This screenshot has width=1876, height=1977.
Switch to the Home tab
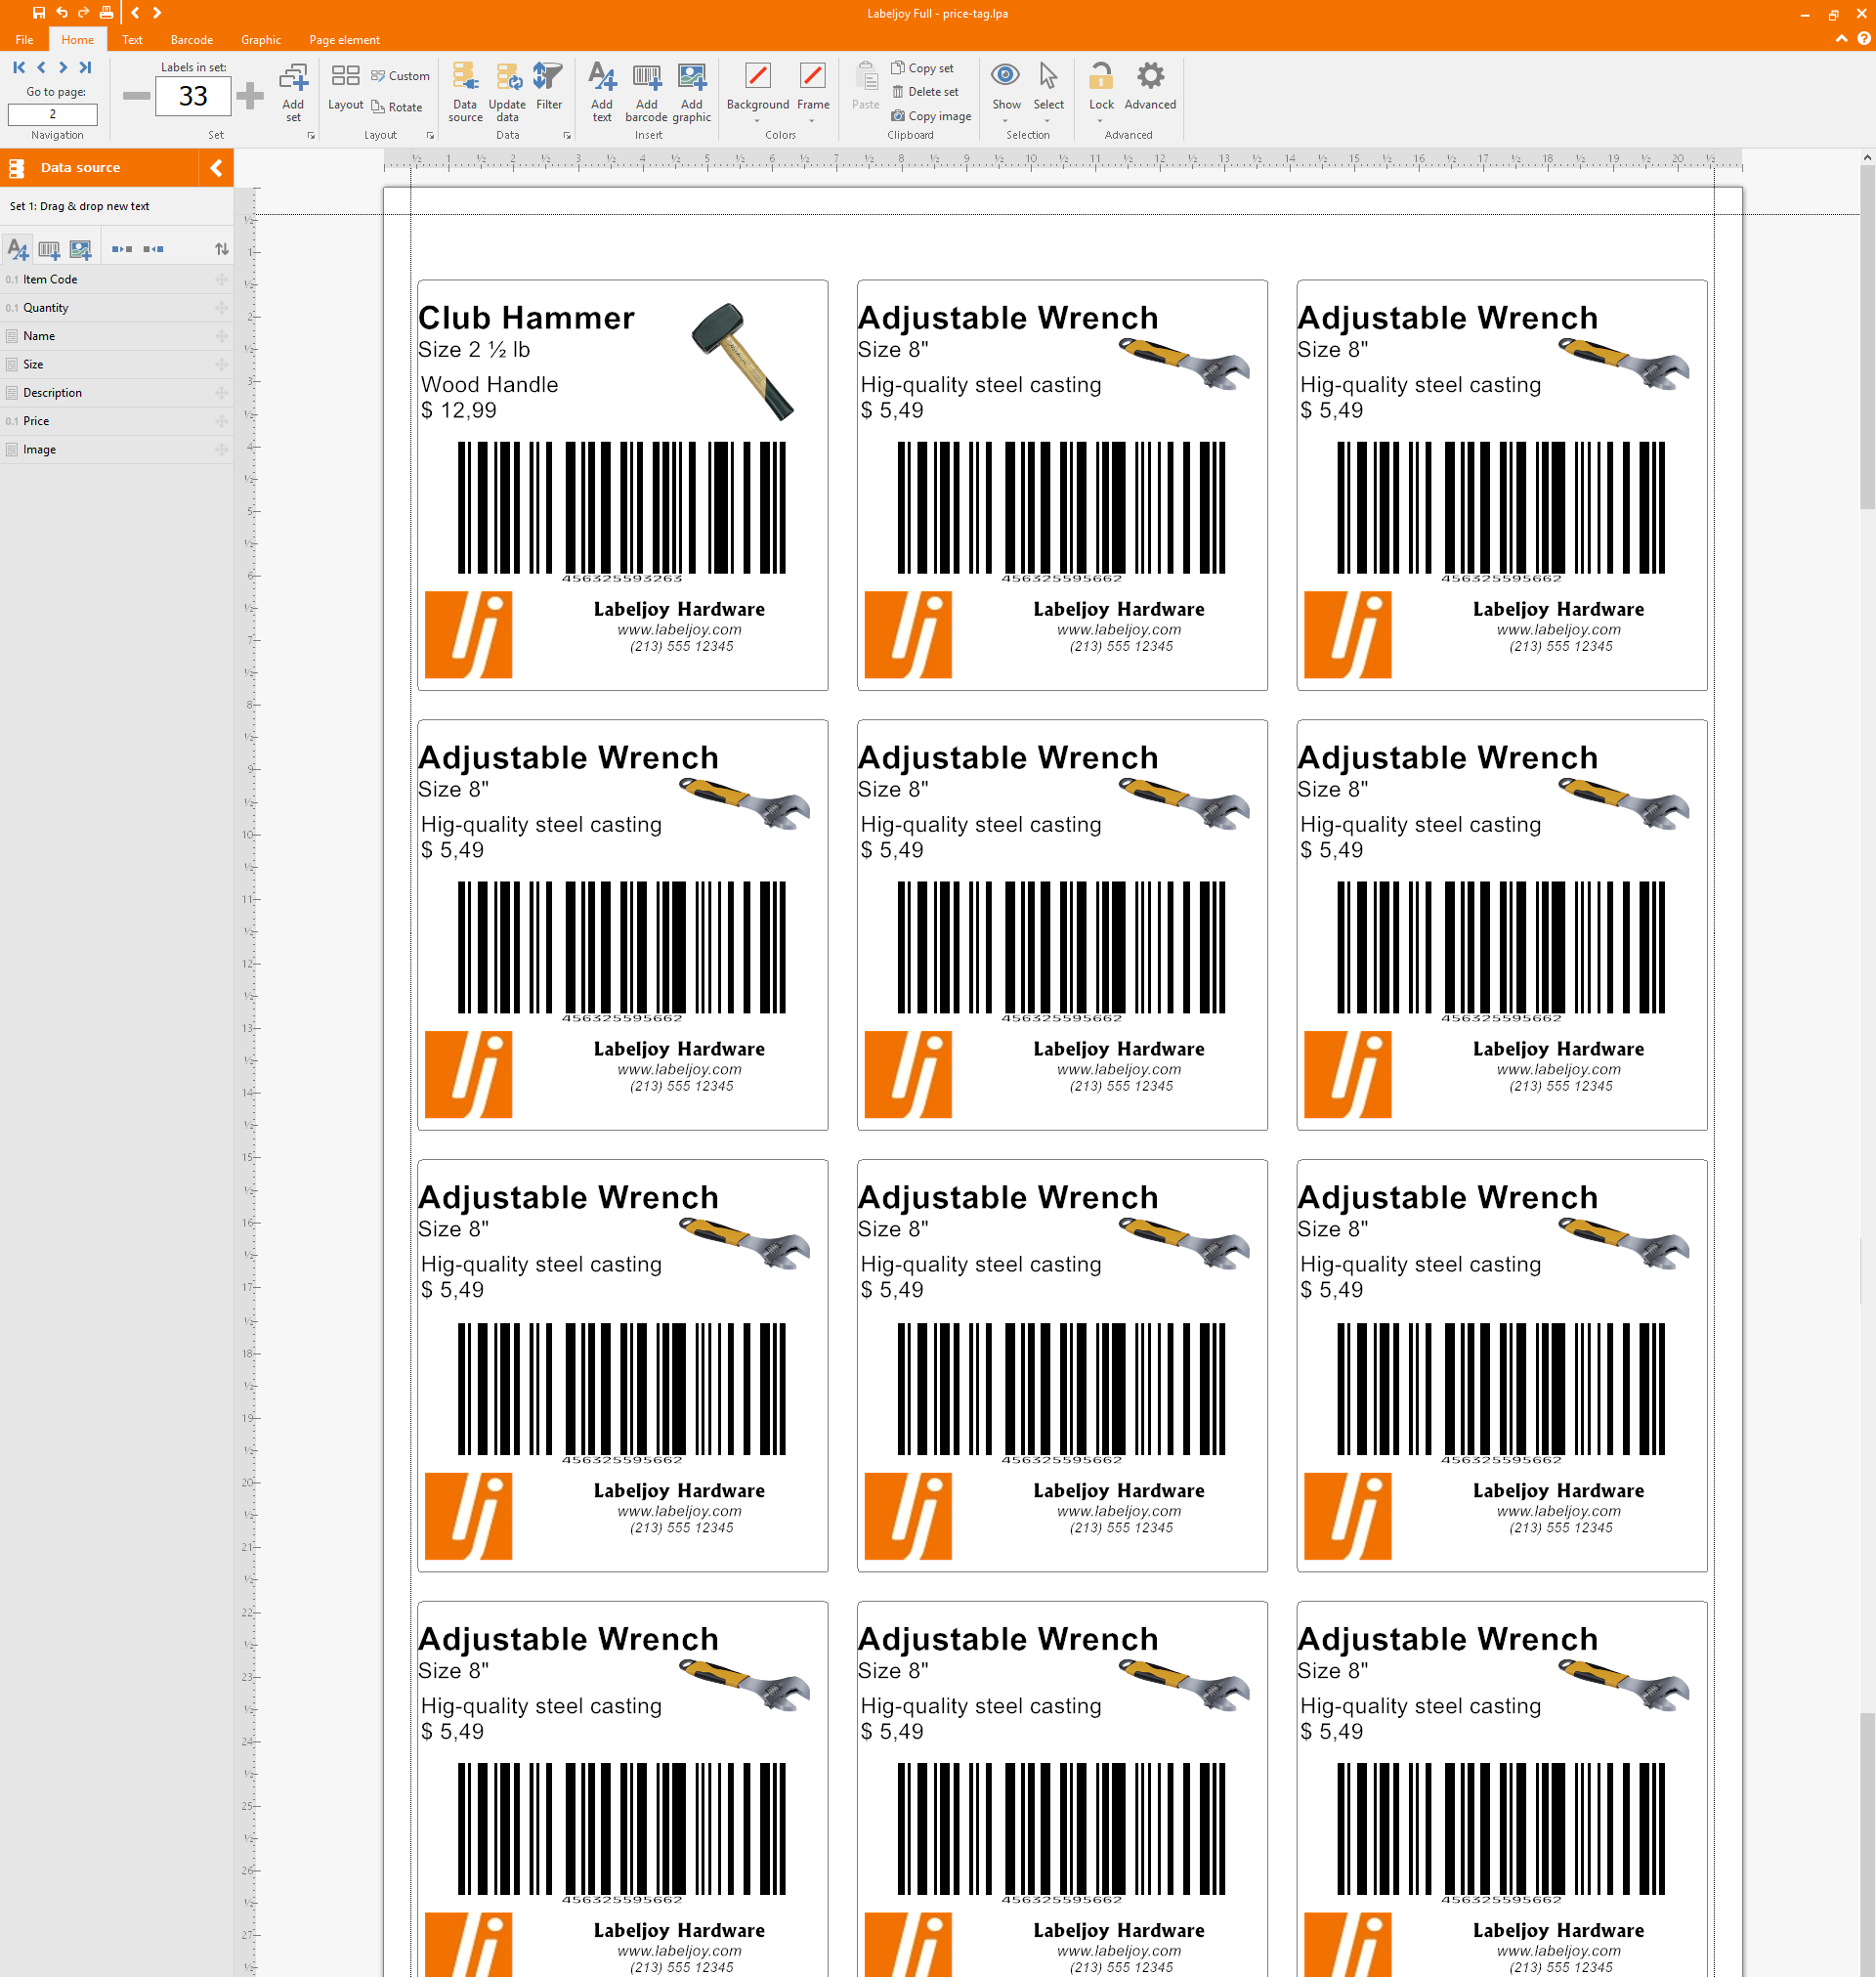tap(77, 40)
